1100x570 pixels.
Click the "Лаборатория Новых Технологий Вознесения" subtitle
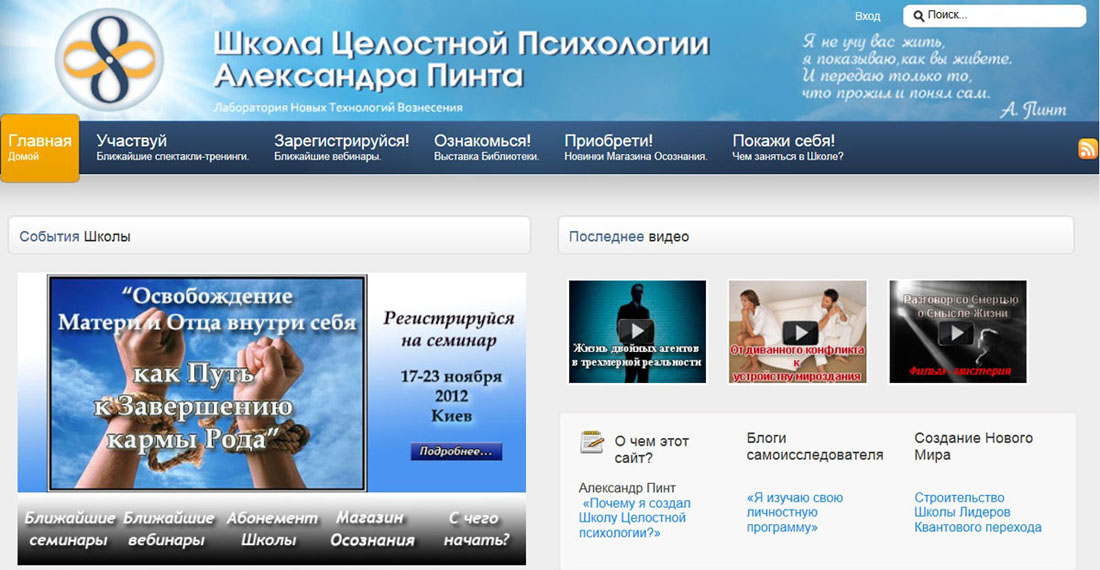[338, 108]
